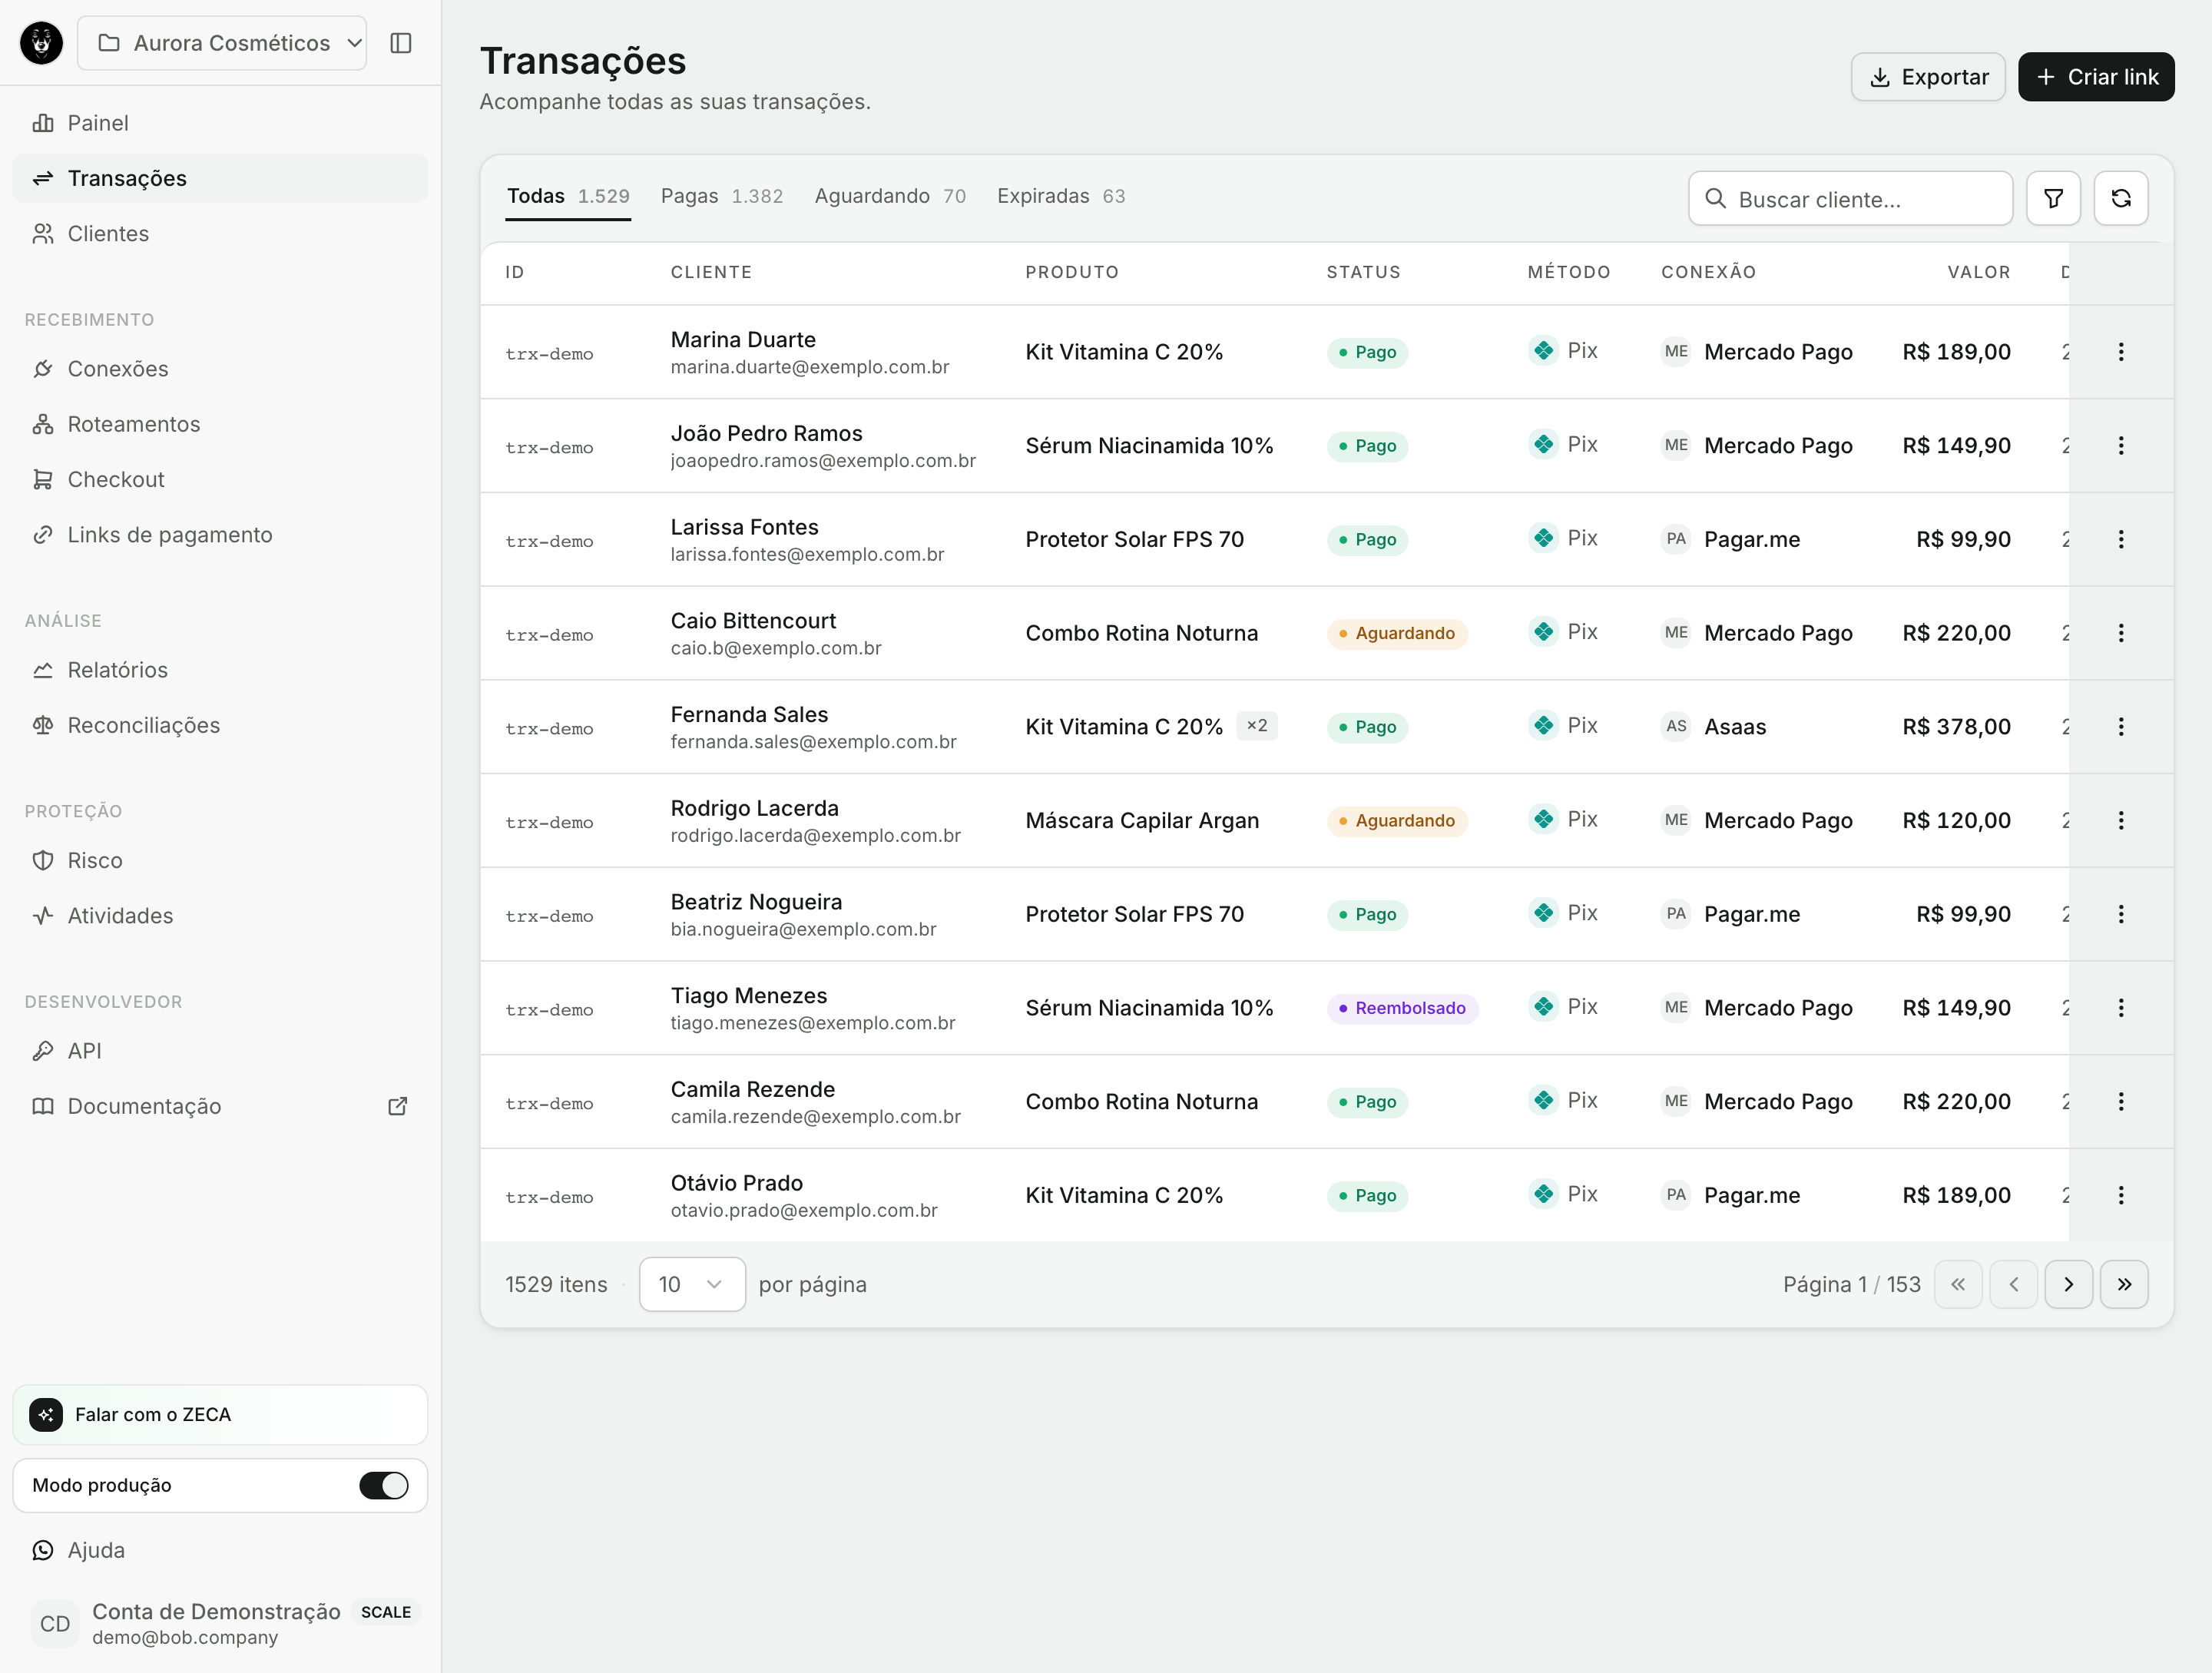
Task: Open Documentação external link icon
Action: (397, 1106)
